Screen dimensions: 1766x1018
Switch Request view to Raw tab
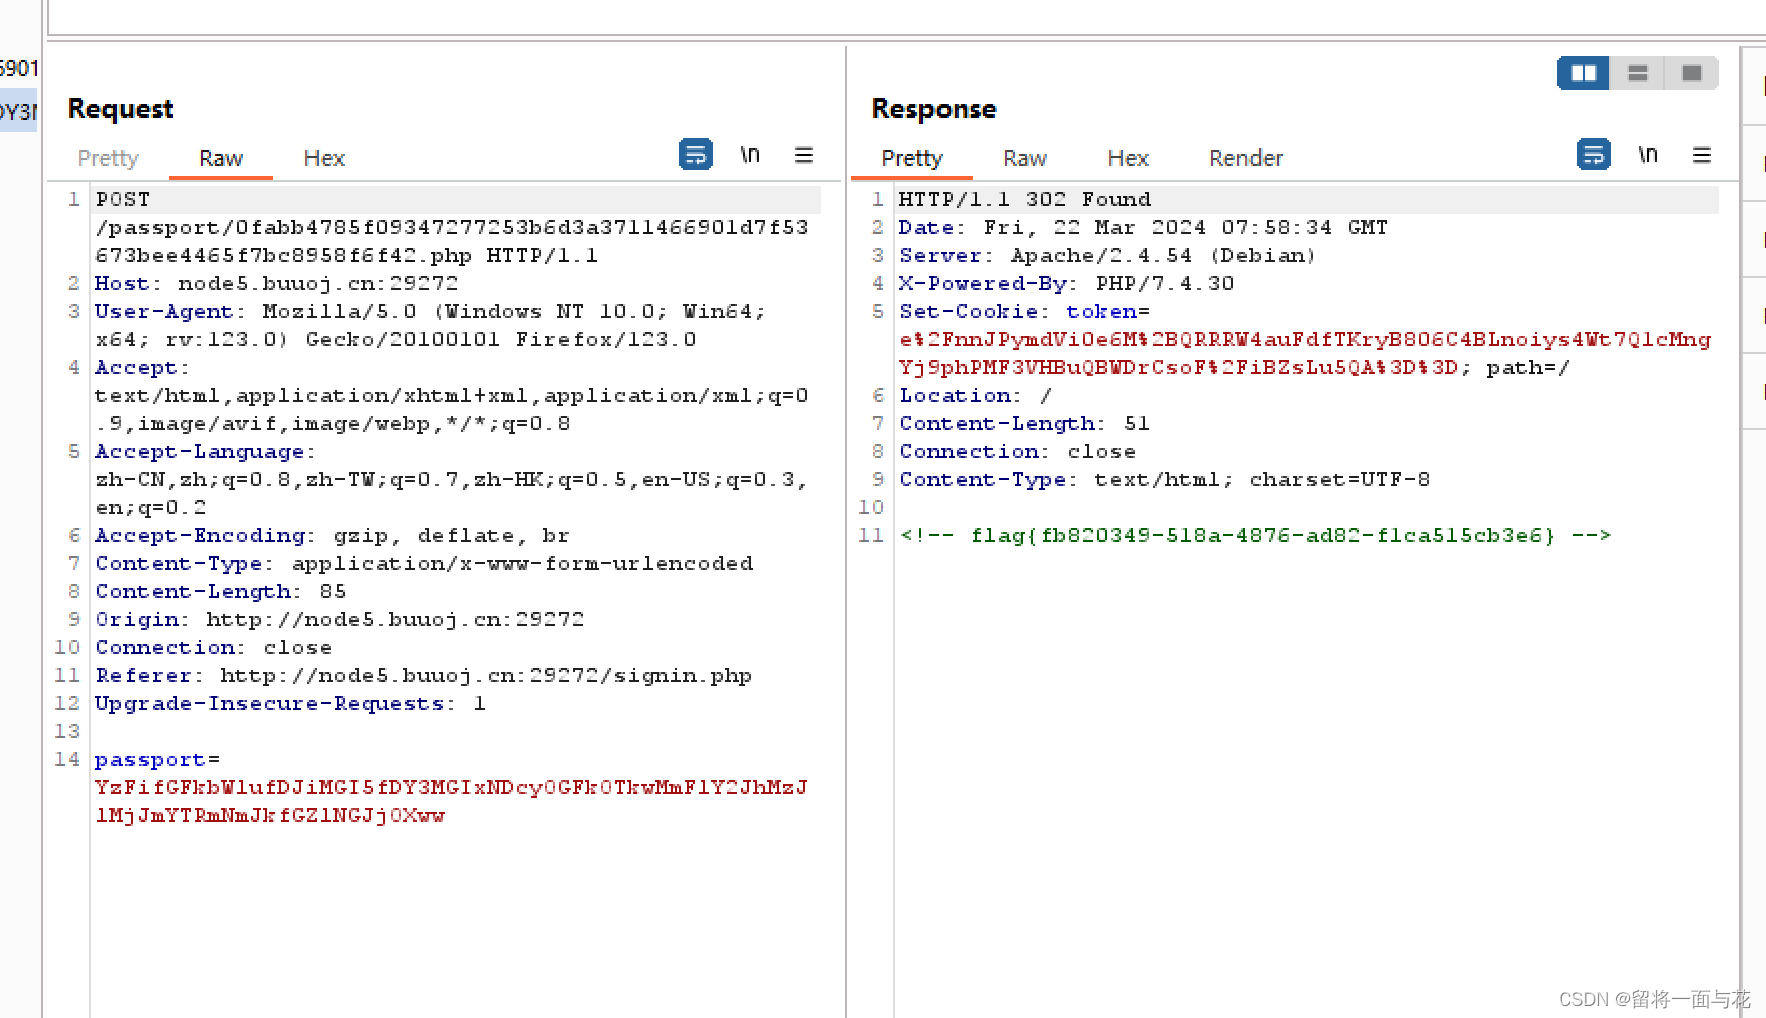tap(221, 158)
